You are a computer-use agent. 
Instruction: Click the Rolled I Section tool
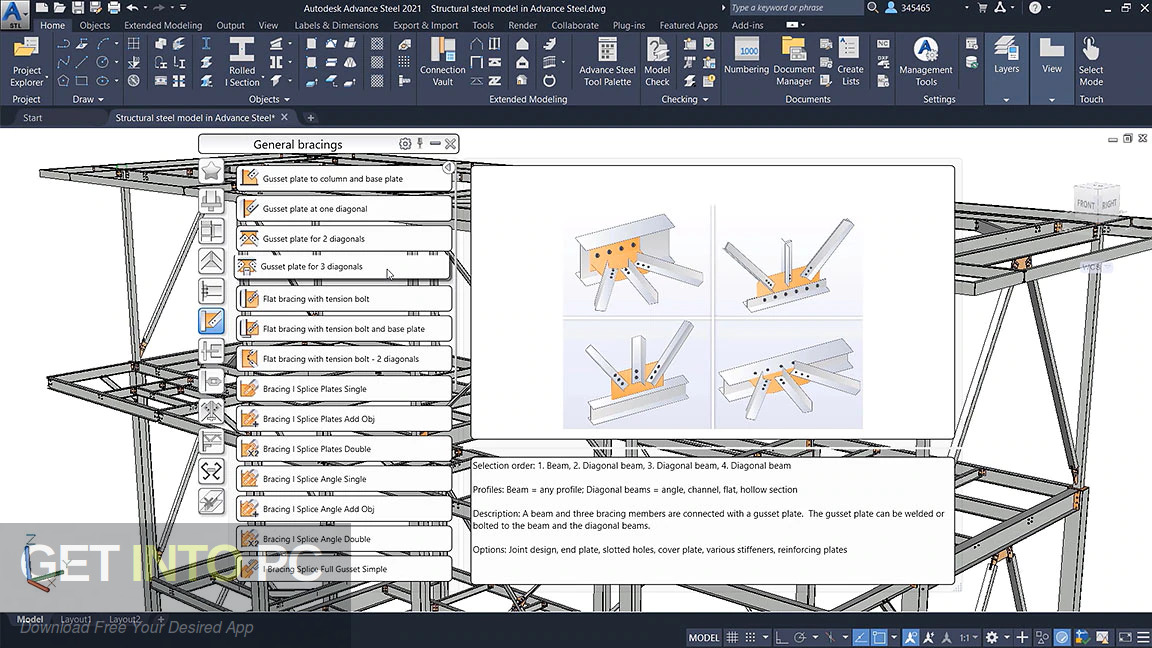[242, 62]
